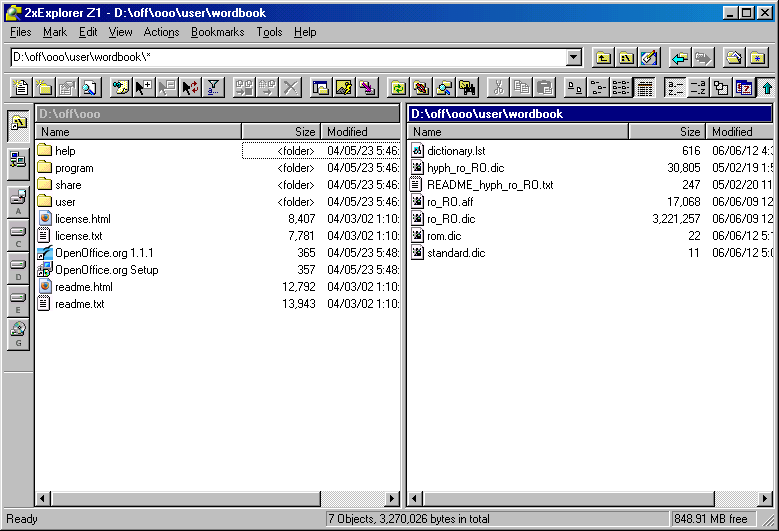The height and width of the screenshot is (531, 779).
Task: Open the Tools menu
Action: click(x=269, y=32)
